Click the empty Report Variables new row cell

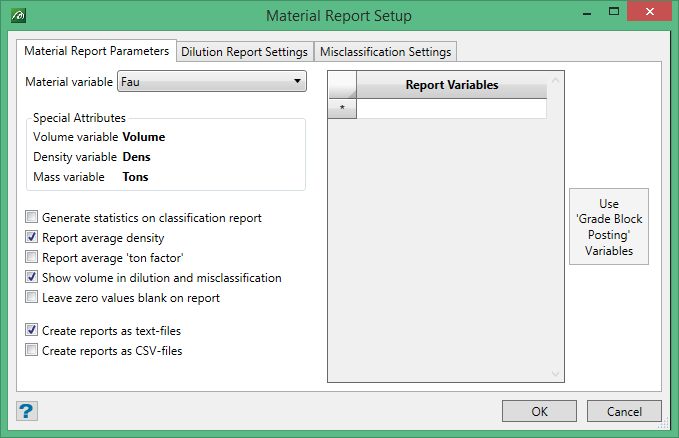(x=451, y=109)
